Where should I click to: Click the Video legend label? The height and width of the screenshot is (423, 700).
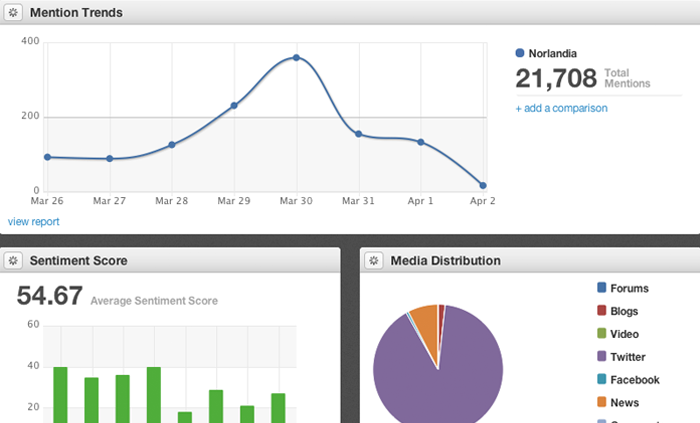[x=625, y=334]
